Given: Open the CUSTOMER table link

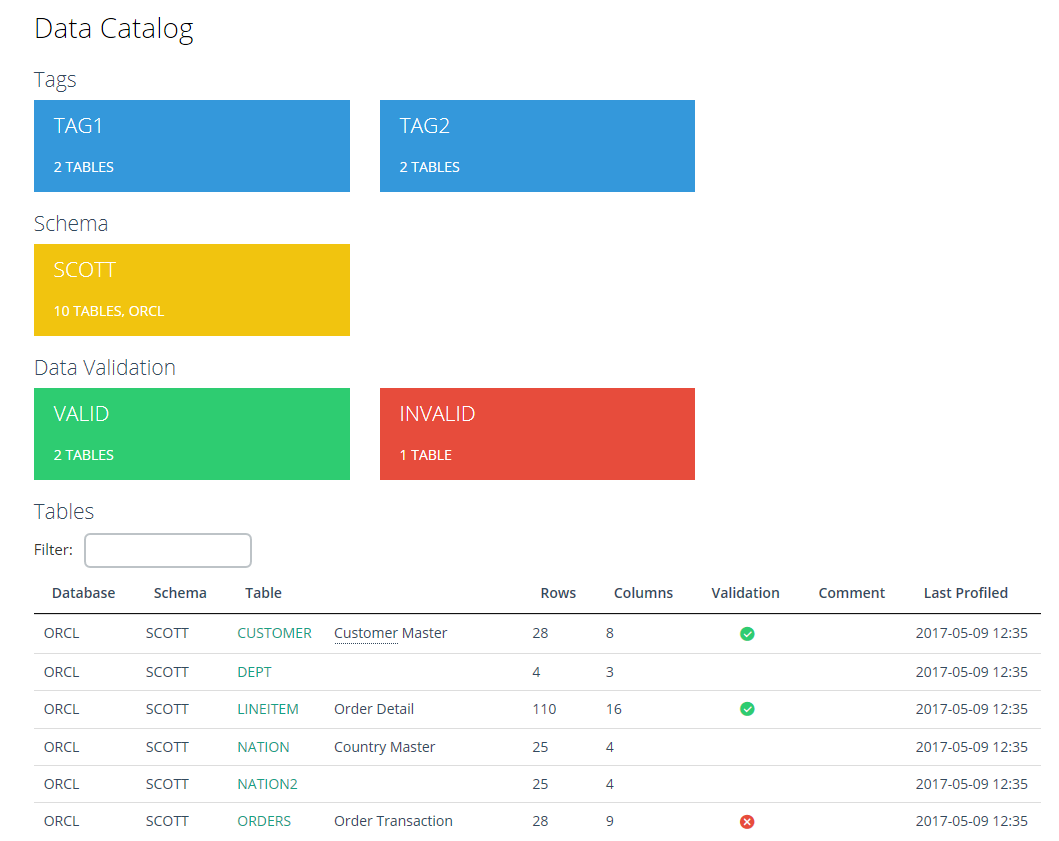Looking at the screenshot, I should click(274, 633).
